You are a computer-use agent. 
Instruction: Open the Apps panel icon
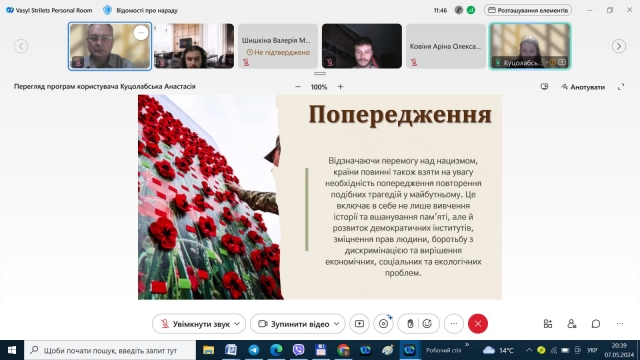click(548, 324)
